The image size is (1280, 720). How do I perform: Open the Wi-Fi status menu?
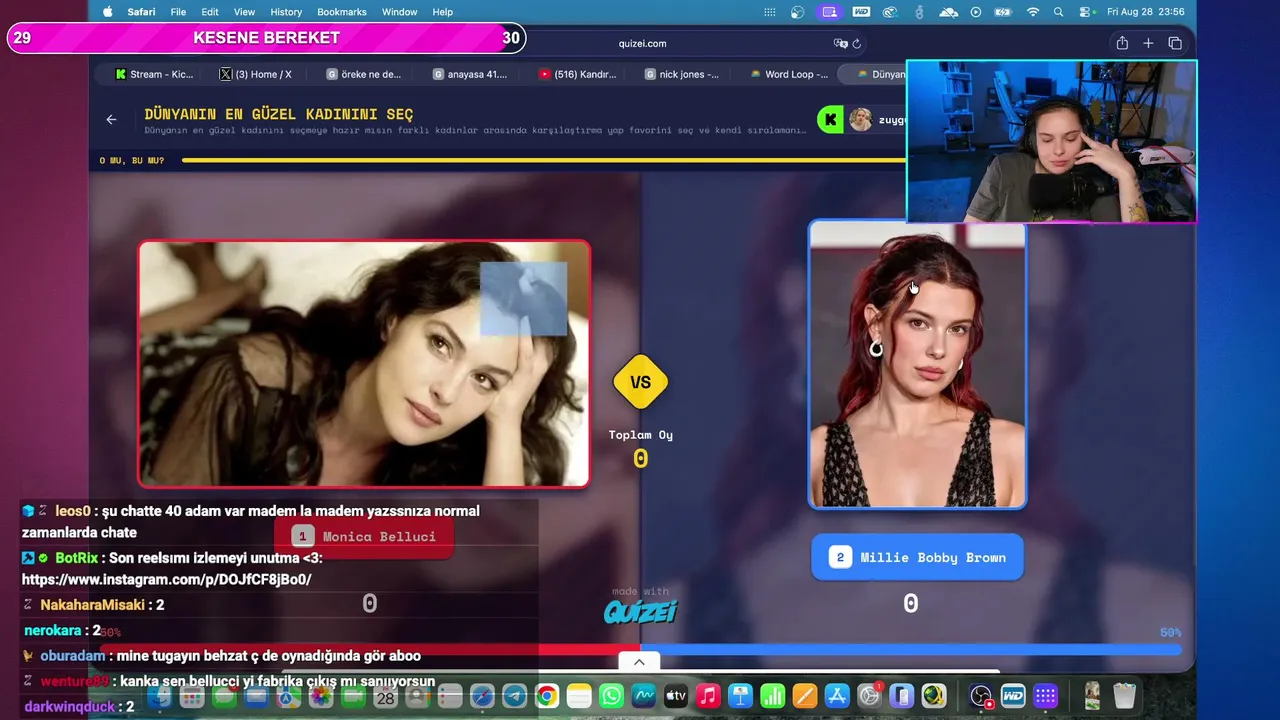pos(1033,12)
